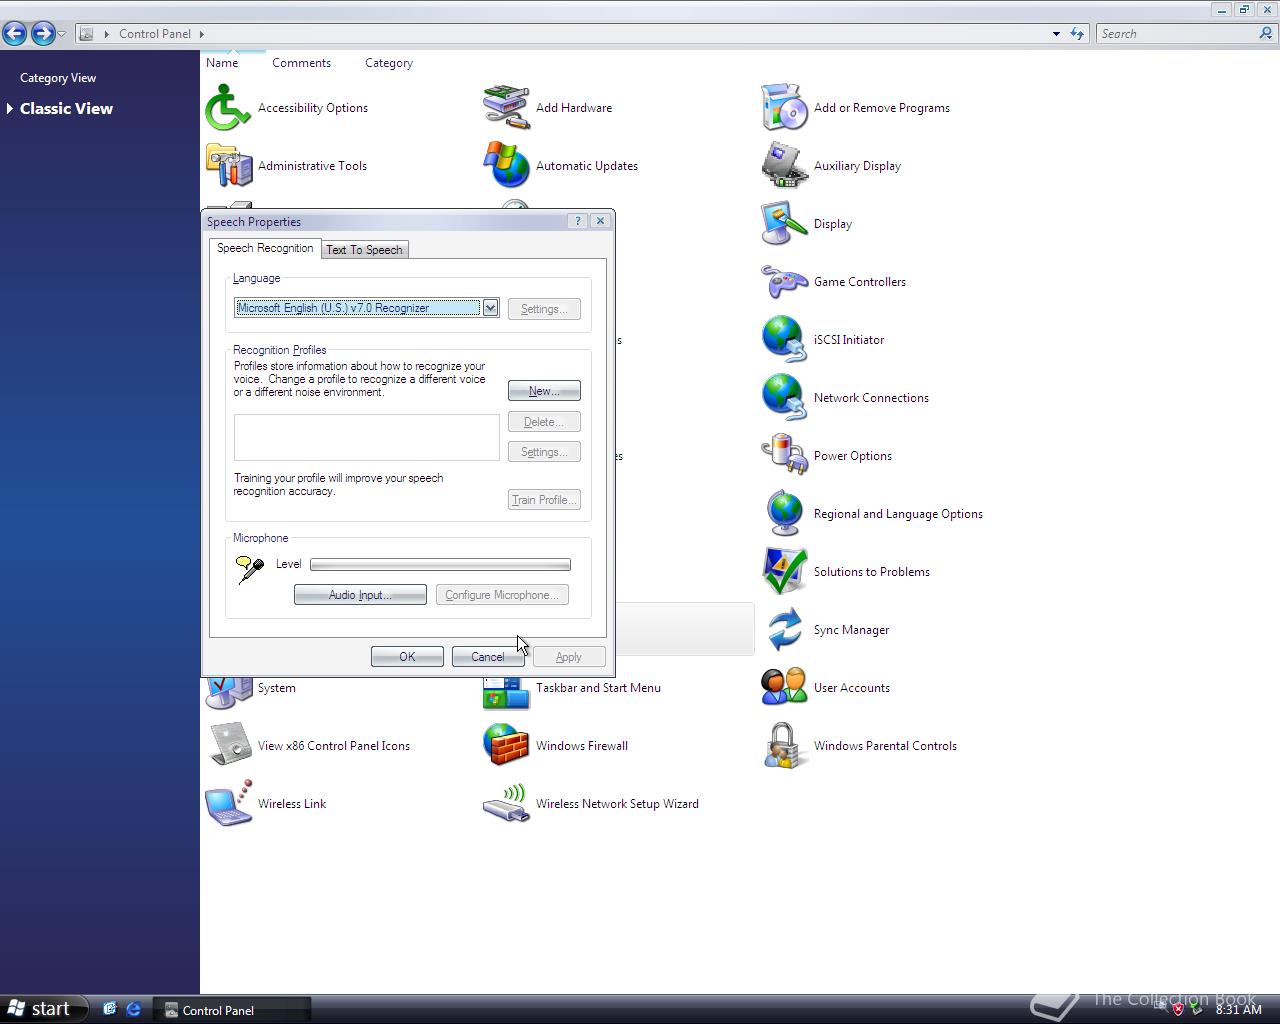Switch to Category View
This screenshot has width=1280, height=1024.
[x=58, y=78]
